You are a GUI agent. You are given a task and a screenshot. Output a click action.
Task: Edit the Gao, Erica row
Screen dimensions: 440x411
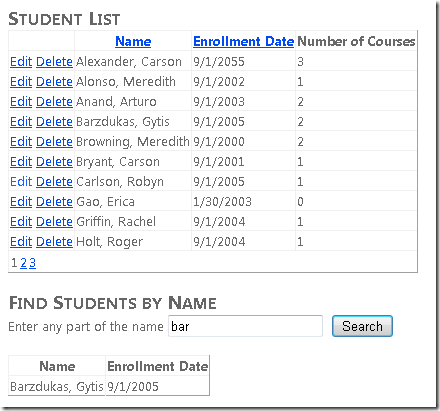[21, 202]
